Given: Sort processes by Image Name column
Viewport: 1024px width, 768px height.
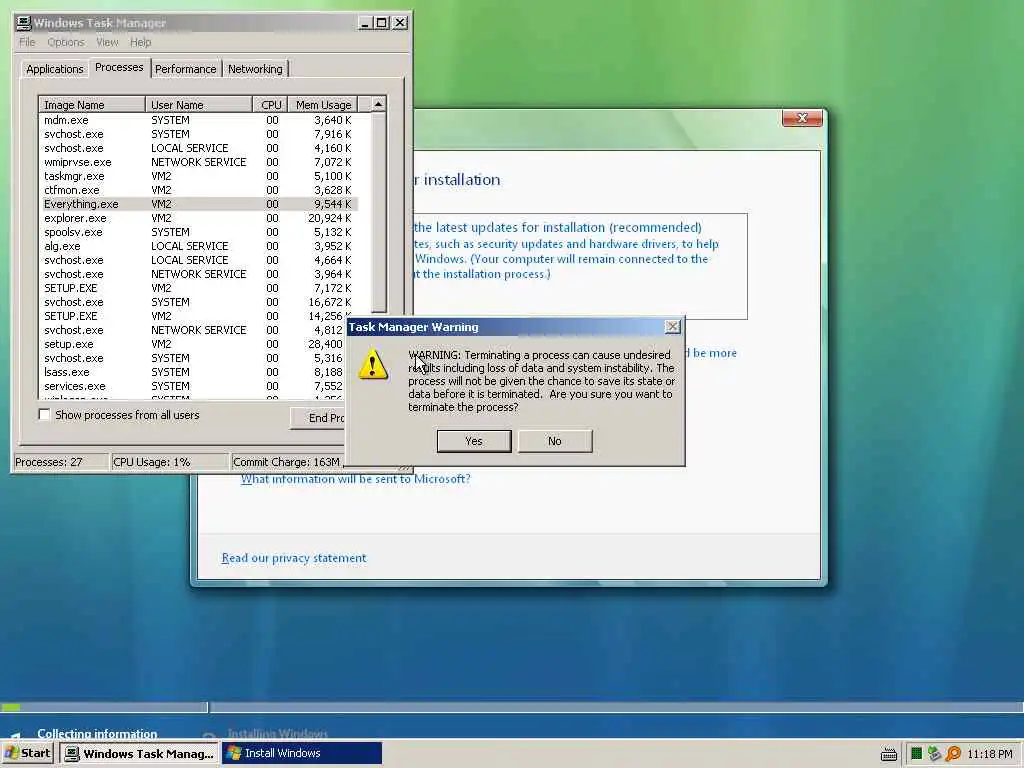Looking at the screenshot, I should pos(92,104).
